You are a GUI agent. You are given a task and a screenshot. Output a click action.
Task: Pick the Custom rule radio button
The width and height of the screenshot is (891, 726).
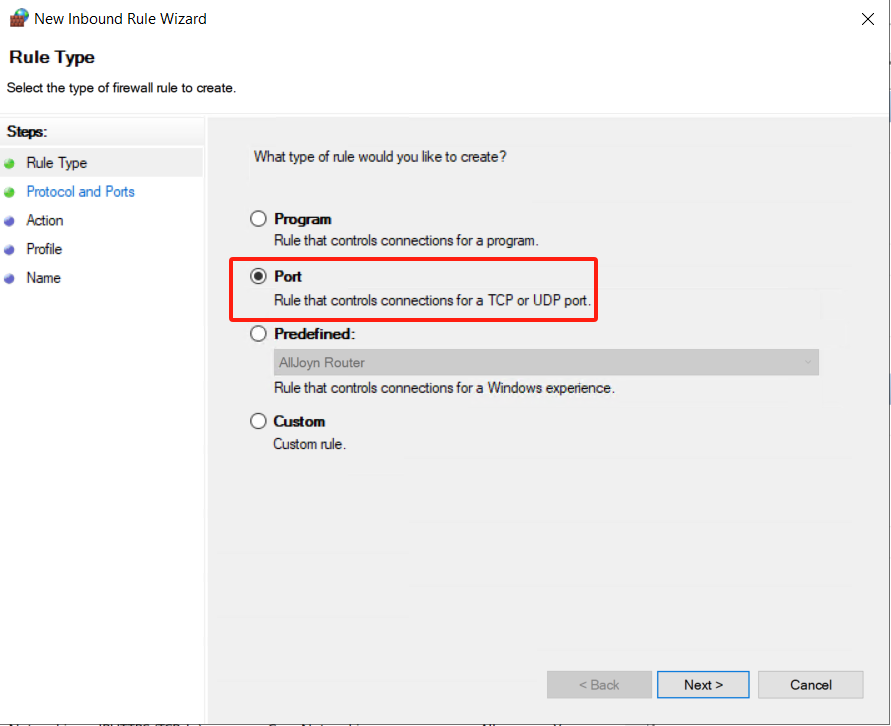259,421
